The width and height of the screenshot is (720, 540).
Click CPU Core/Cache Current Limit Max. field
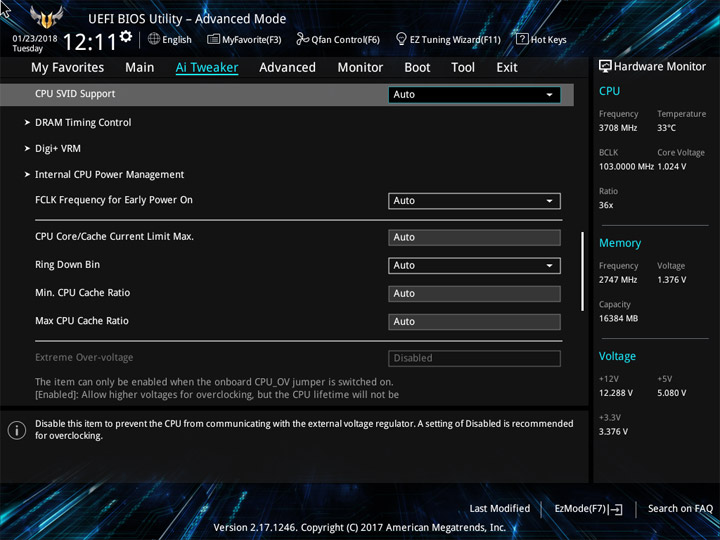point(474,237)
